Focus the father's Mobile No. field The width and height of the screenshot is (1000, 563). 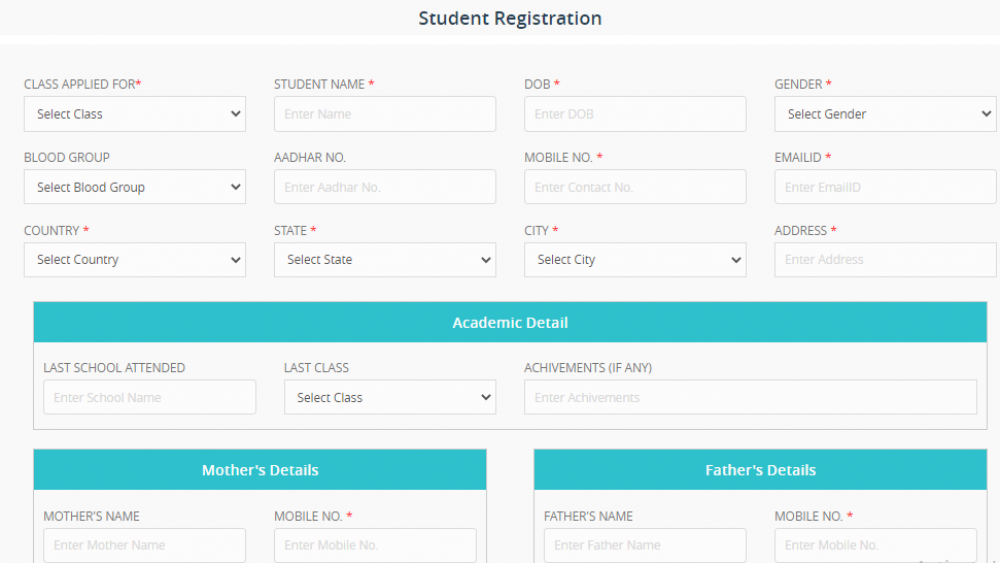[x=874, y=545]
